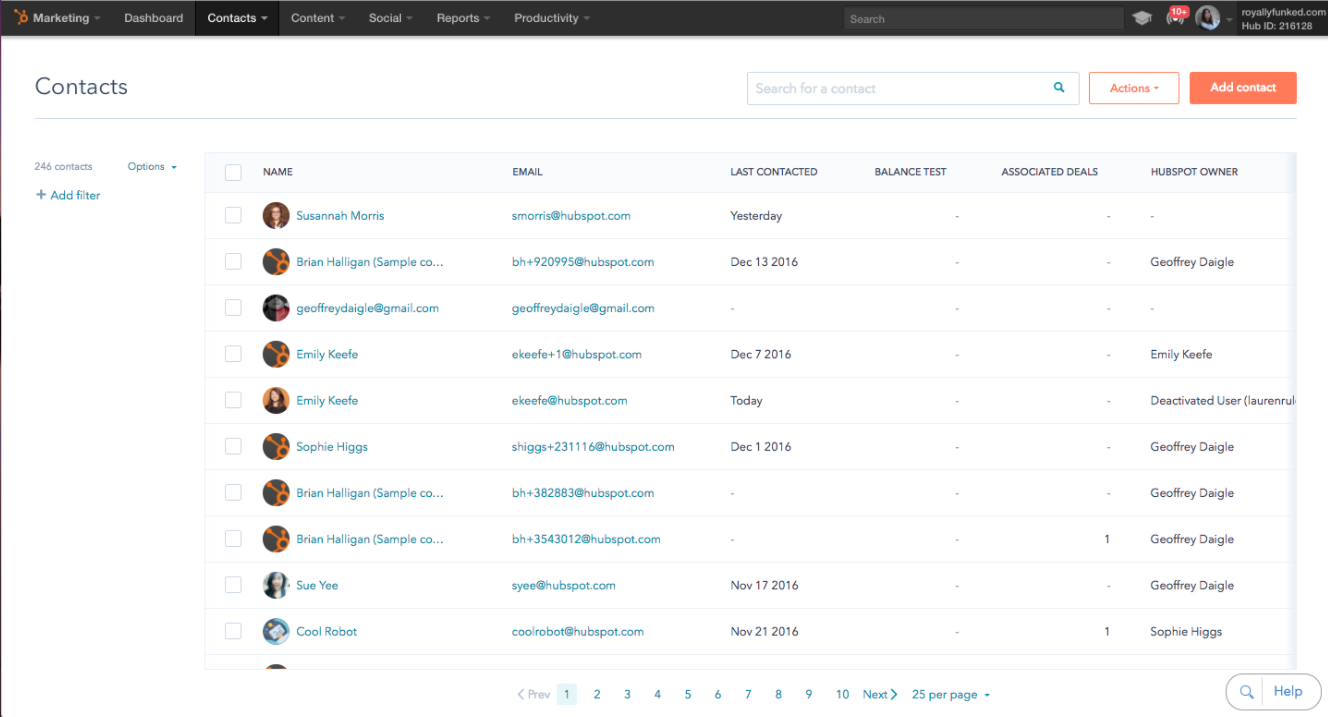Click the contact search magnifier icon

[x=1058, y=88]
